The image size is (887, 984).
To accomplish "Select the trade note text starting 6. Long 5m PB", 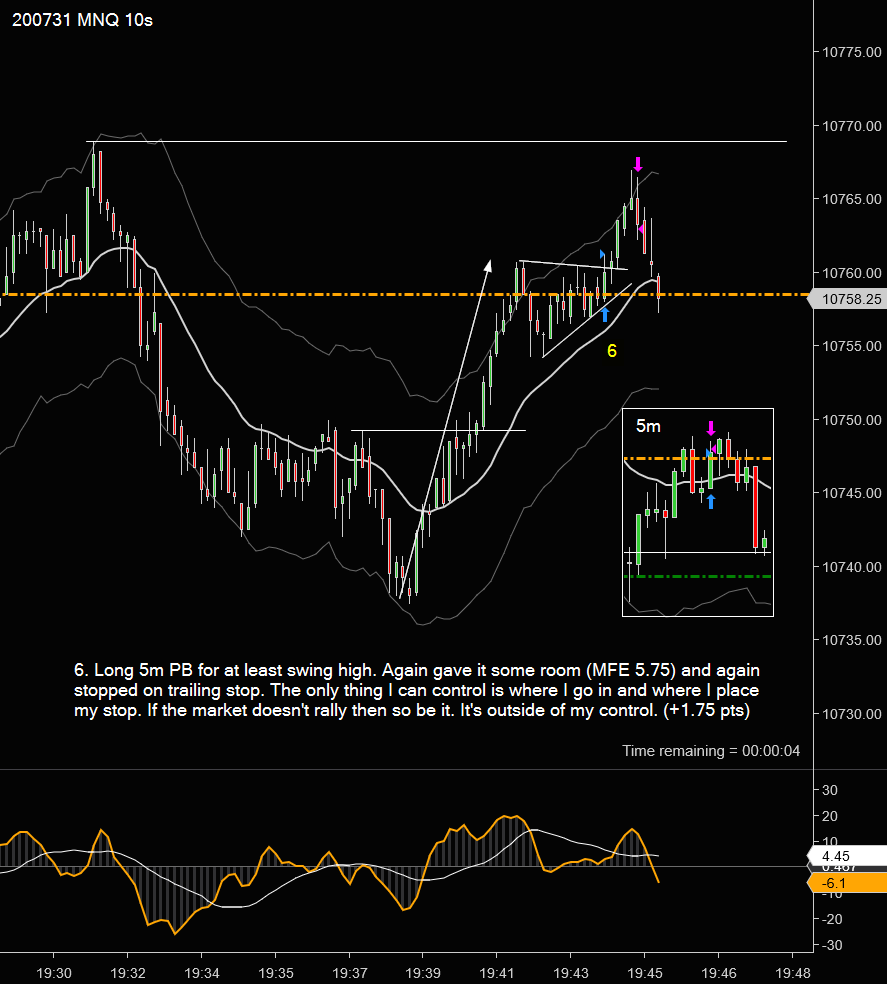I will 417,690.
